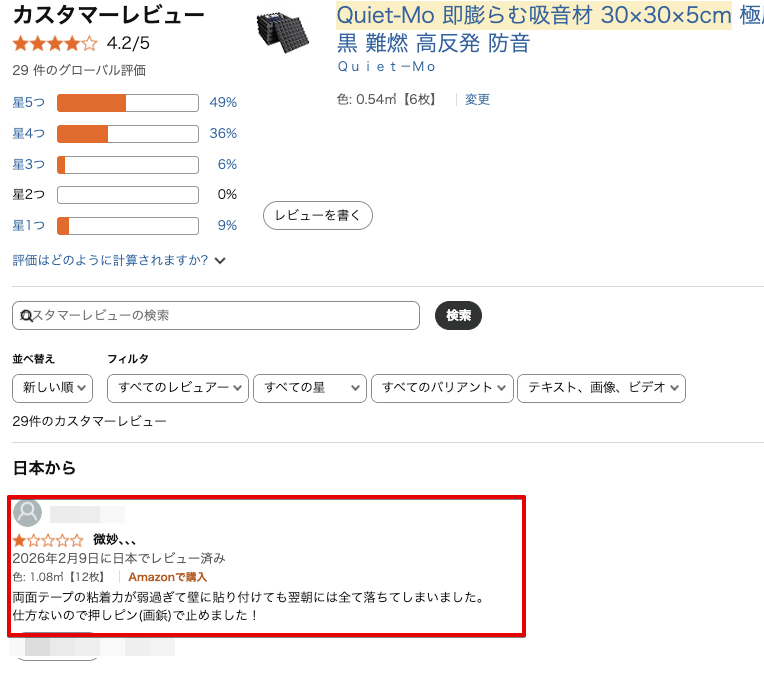Viewport: 764px width, 681px height.
Task: Click the three-star rating bar
Action: [128, 165]
